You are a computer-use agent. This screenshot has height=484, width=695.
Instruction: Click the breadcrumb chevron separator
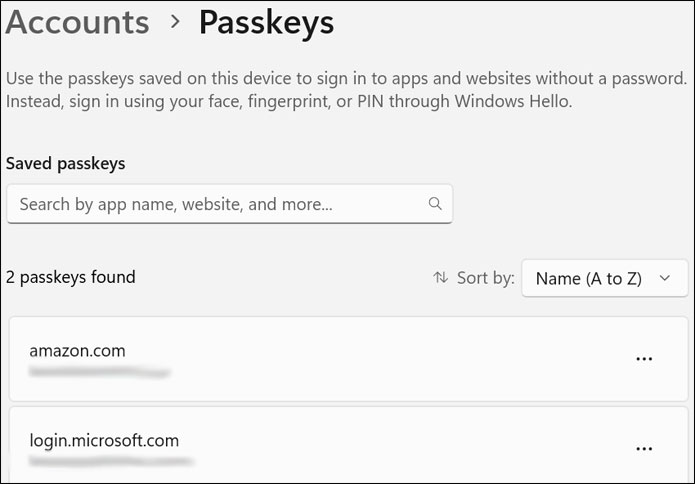click(176, 22)
